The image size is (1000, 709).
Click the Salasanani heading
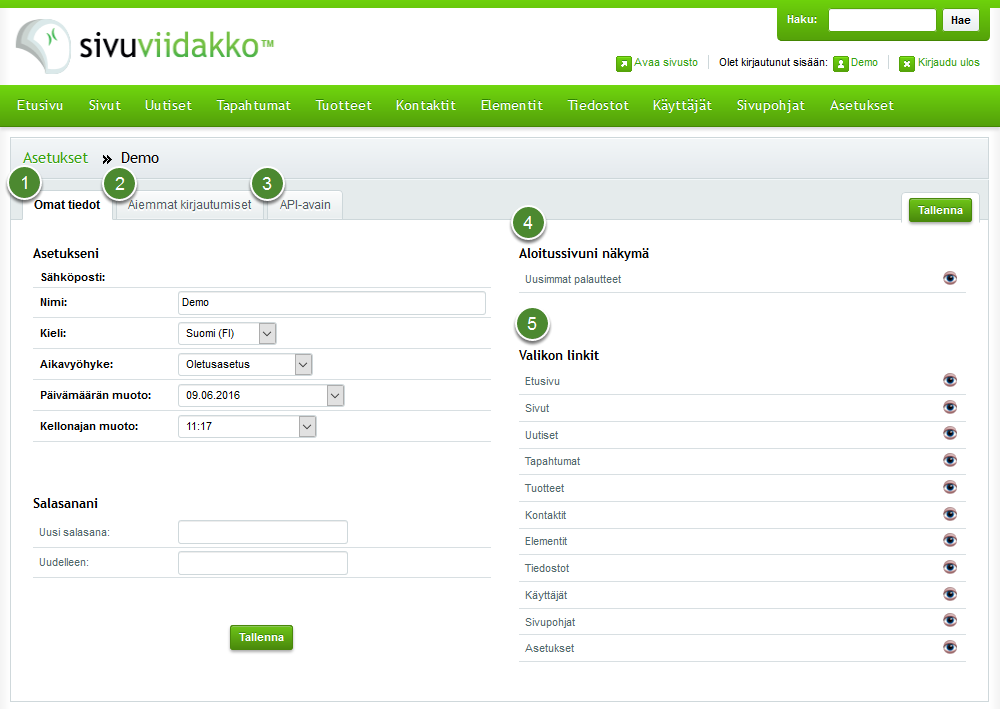(x=65, y=503)
